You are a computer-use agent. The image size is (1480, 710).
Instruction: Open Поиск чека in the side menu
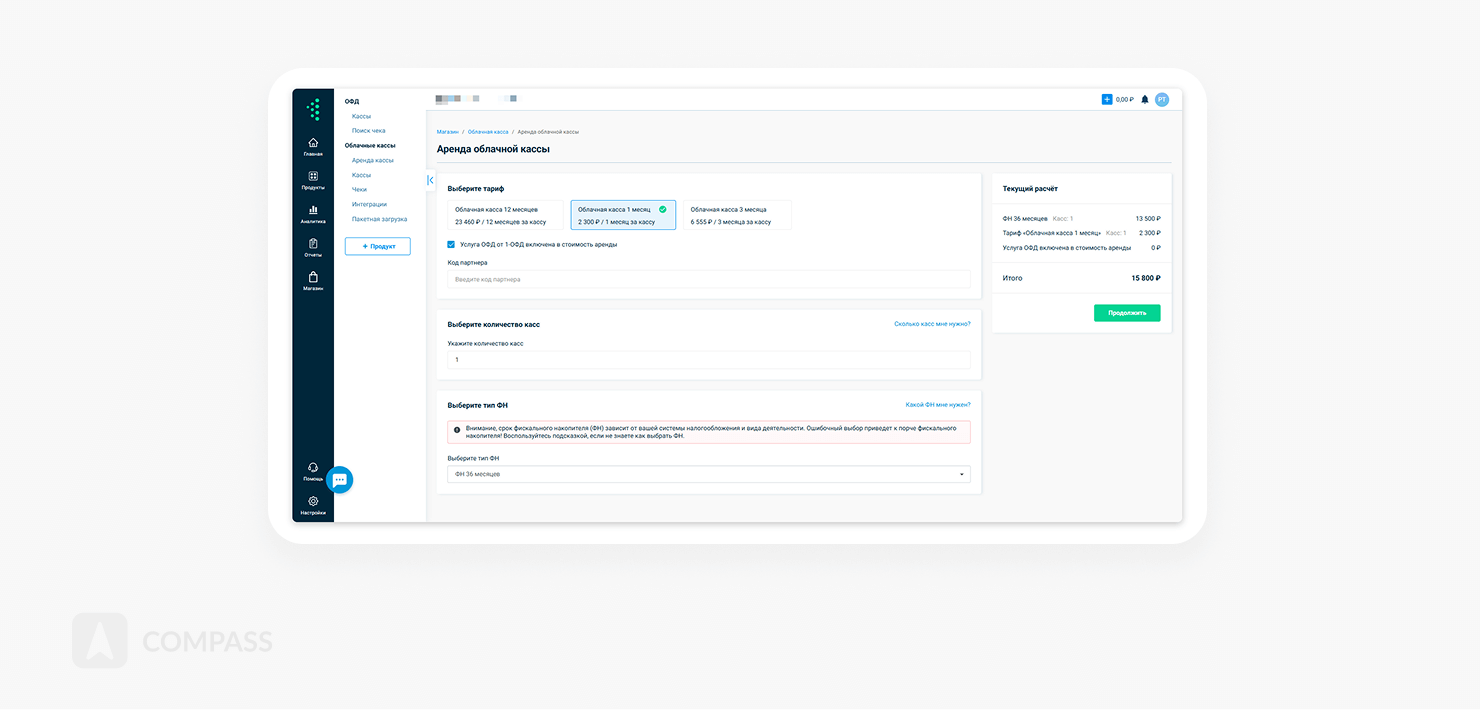tap(368, 131)
